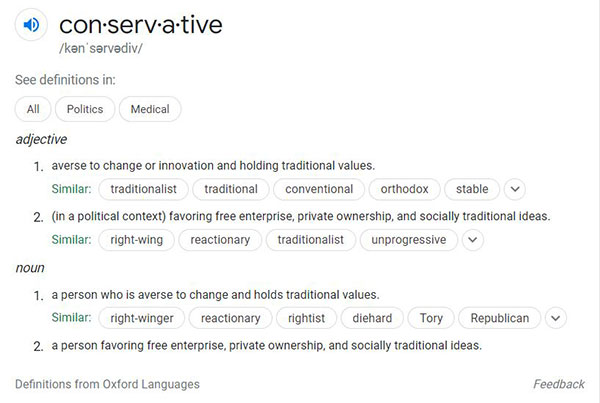Click the 'Republican' synonym chip
The width and height of the screenshot is (600, 403).
tap(500, 318)
